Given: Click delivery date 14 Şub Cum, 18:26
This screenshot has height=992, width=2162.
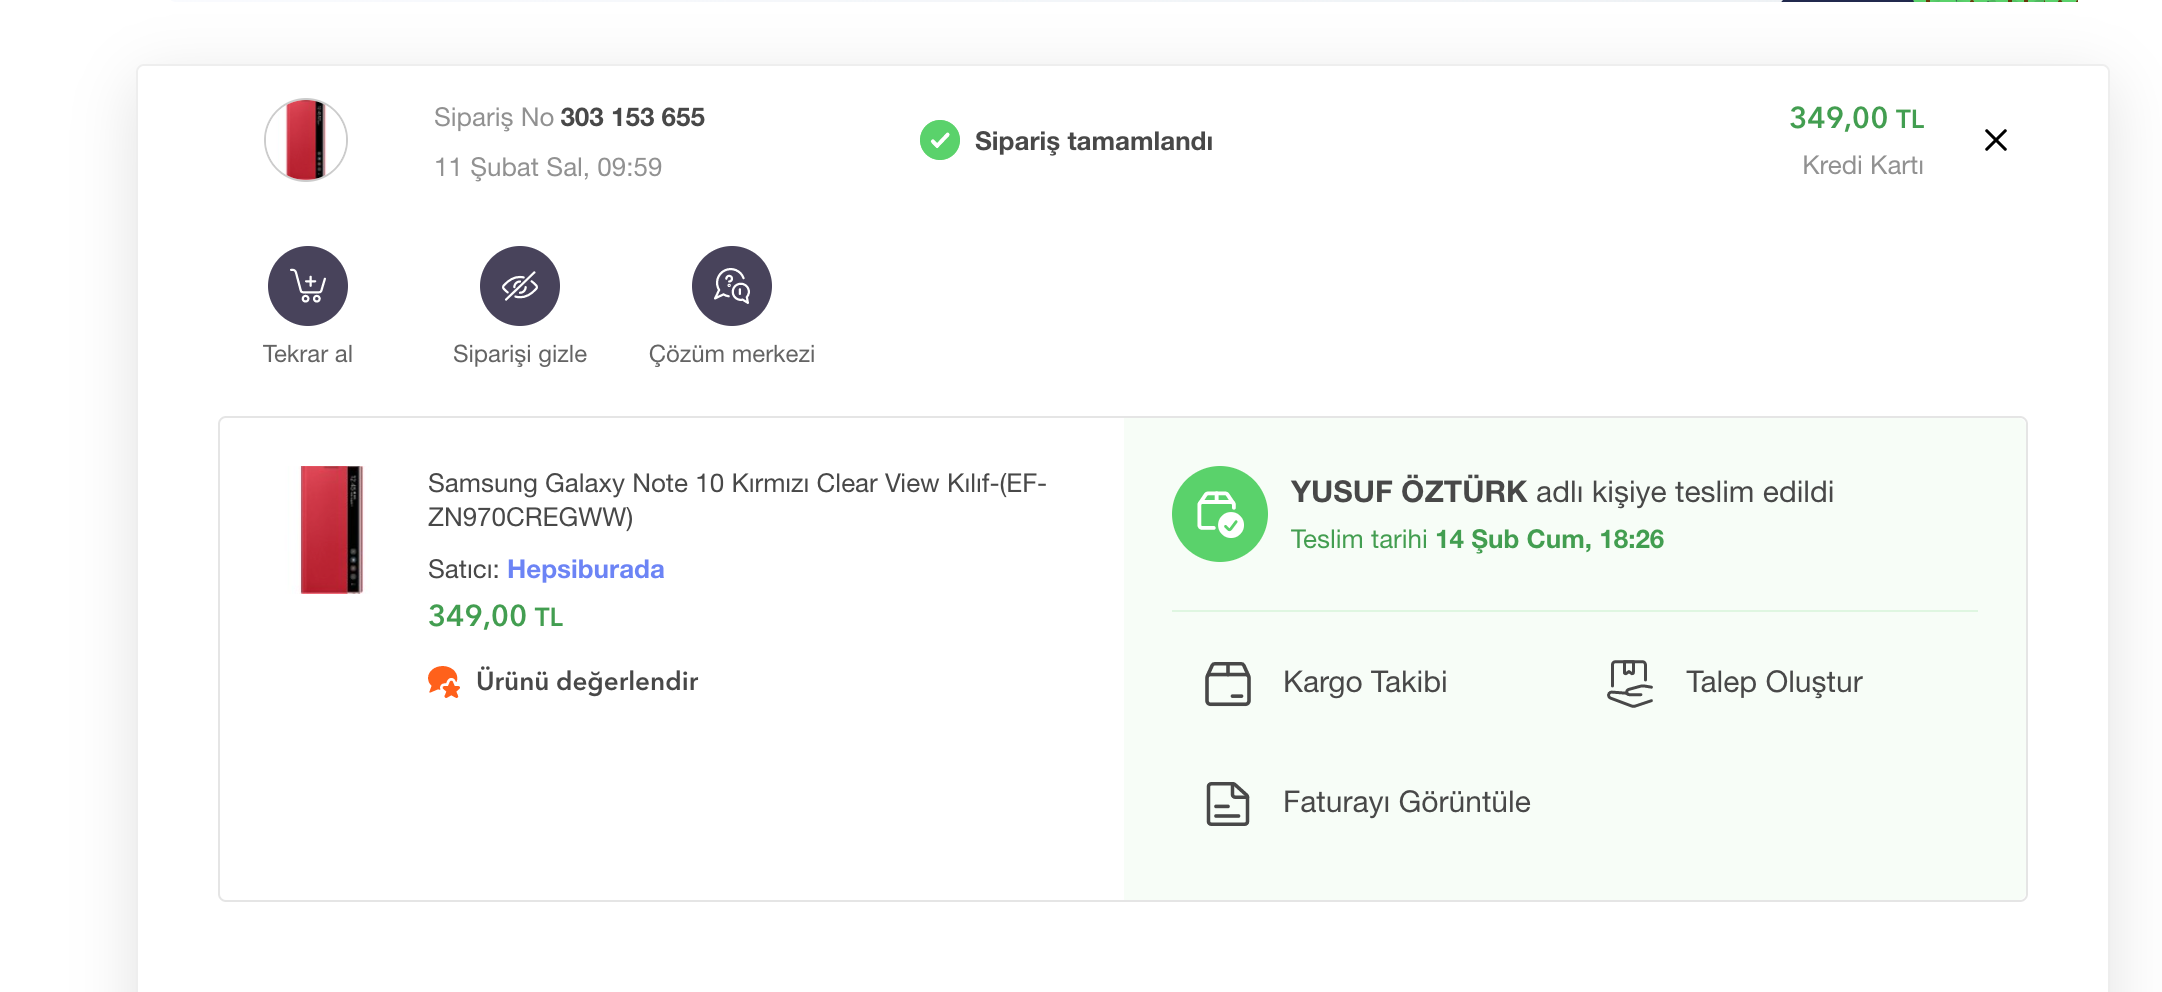Looking at the screenshot, I should (1550, 539).
